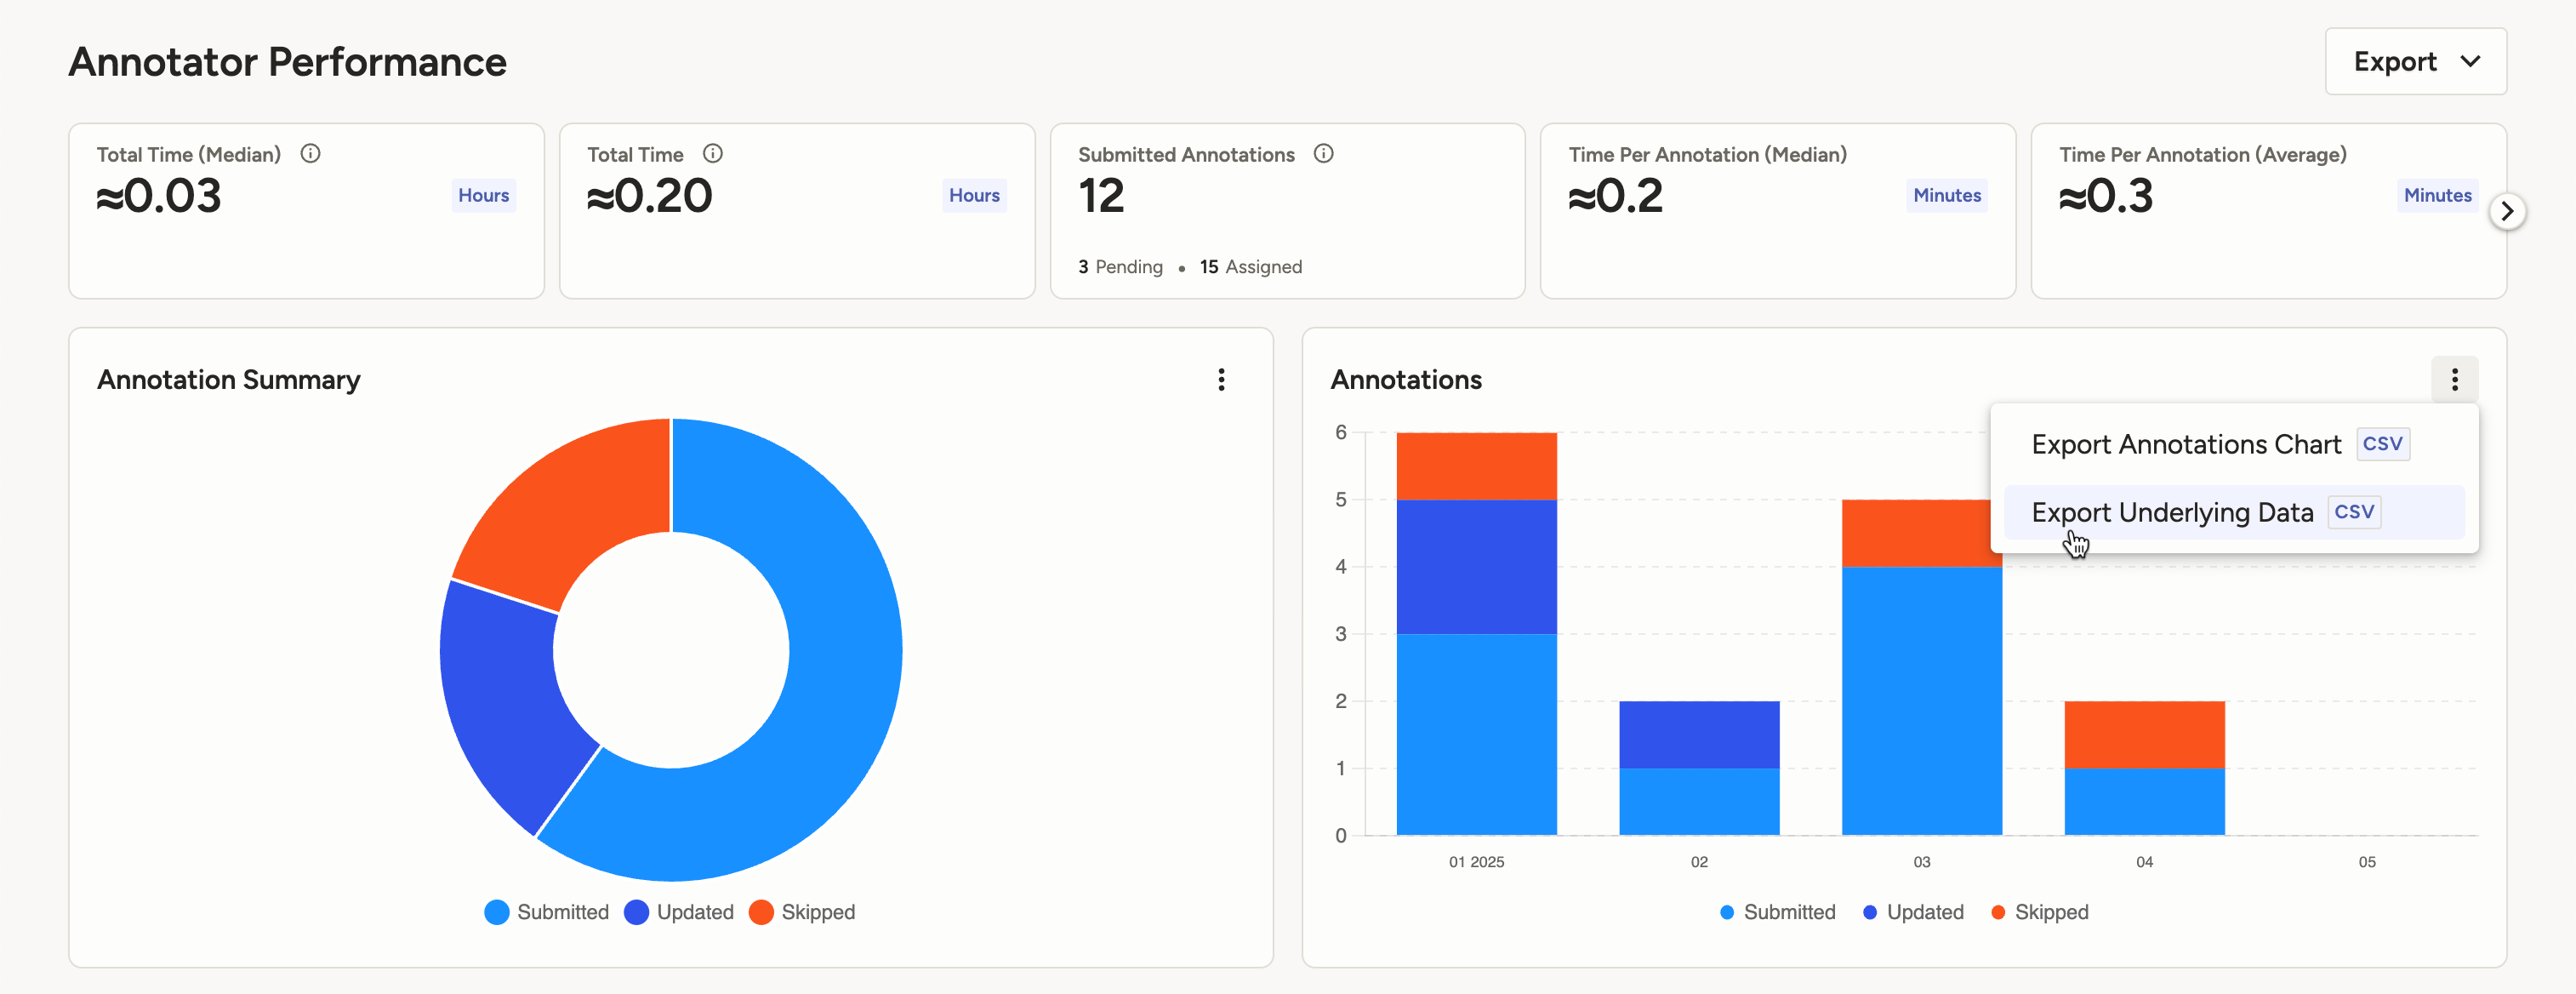The image size is (2576, 994).
Task: Toggle the Submitted legend in Annotation Summary
Action: point(546,912)
